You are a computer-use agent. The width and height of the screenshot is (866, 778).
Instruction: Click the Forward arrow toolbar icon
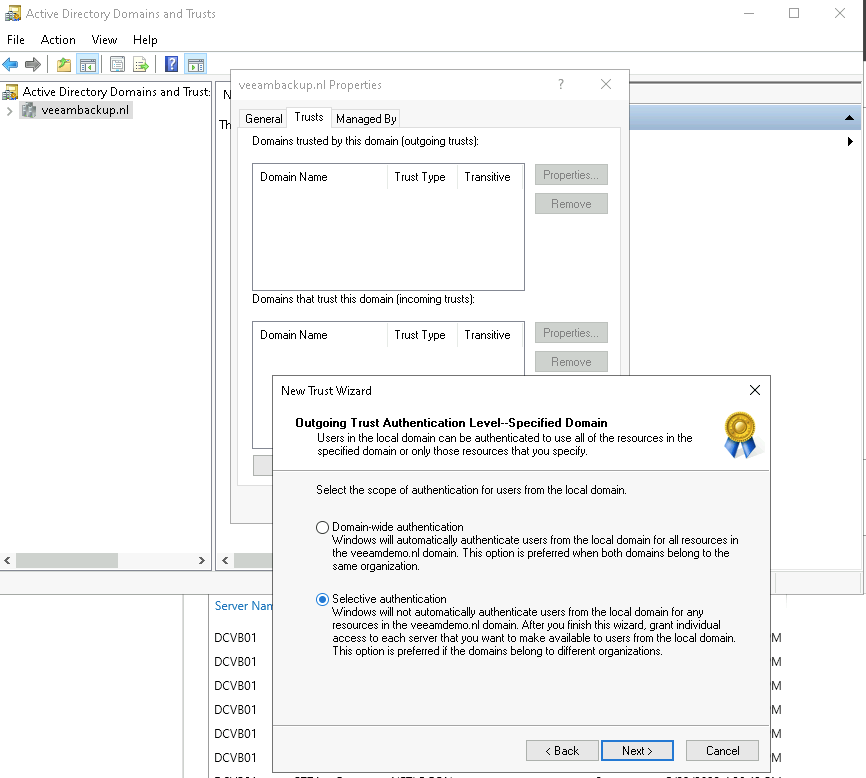pyautogui.click(x=33, y=65)
